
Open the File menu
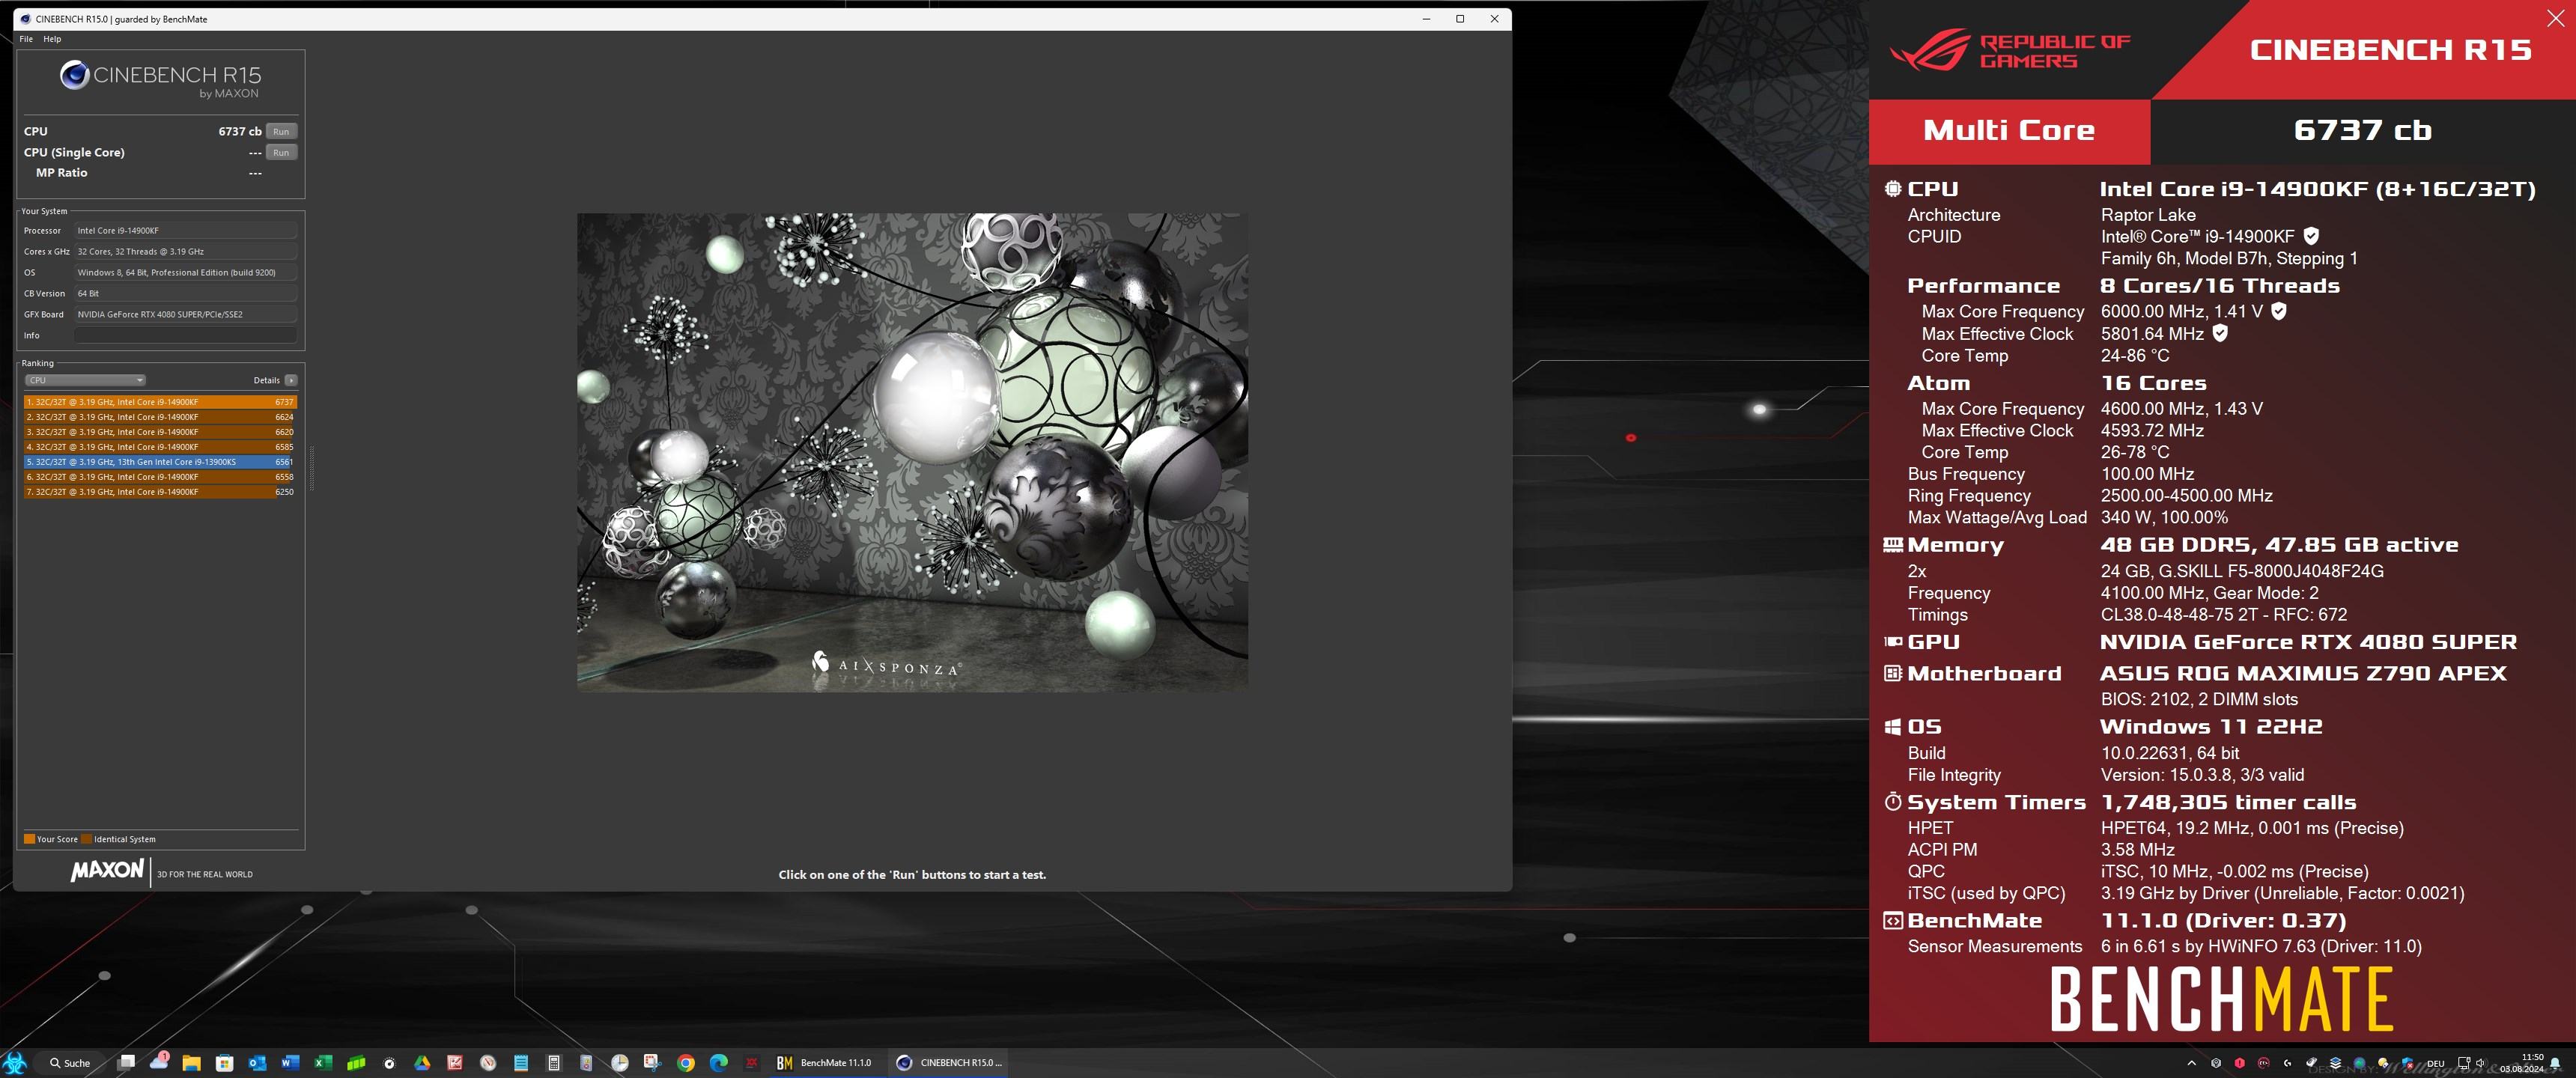[x=26, y=39]
